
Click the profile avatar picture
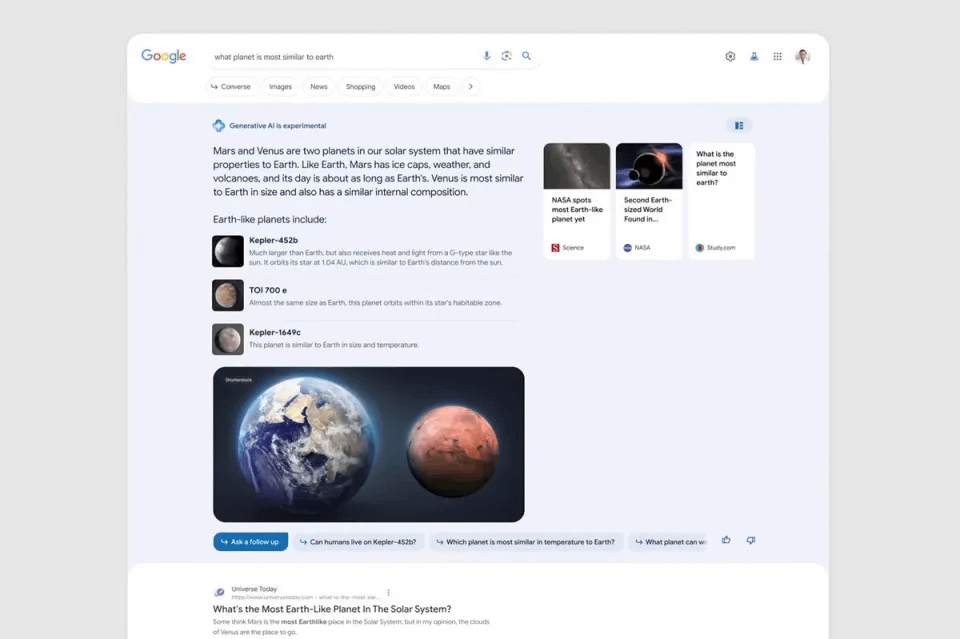[802, 57]
